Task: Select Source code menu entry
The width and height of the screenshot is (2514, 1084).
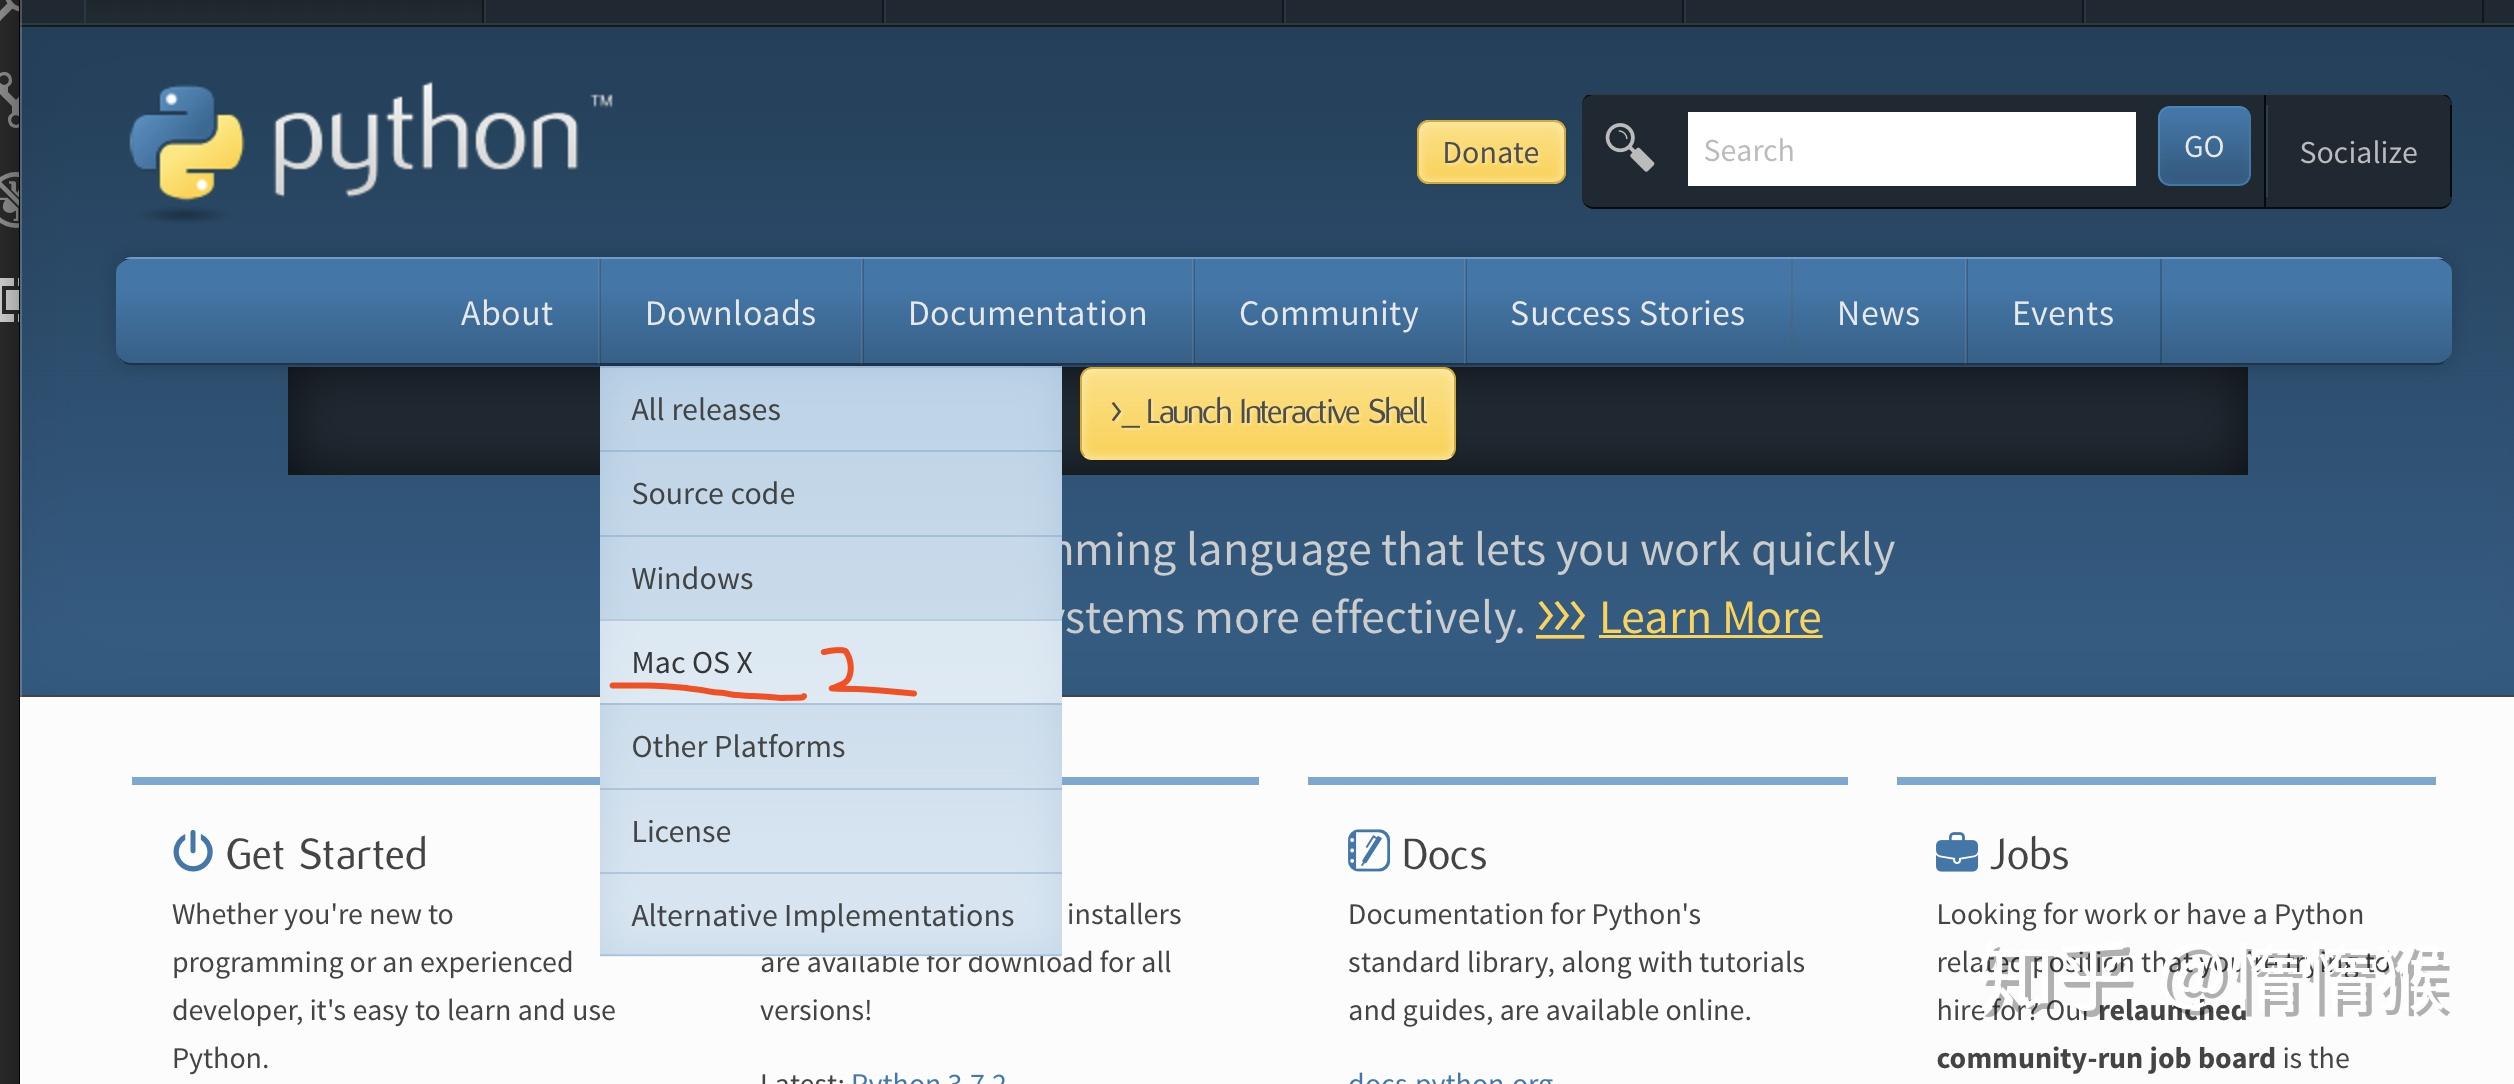Action: (x=713, y=494)
